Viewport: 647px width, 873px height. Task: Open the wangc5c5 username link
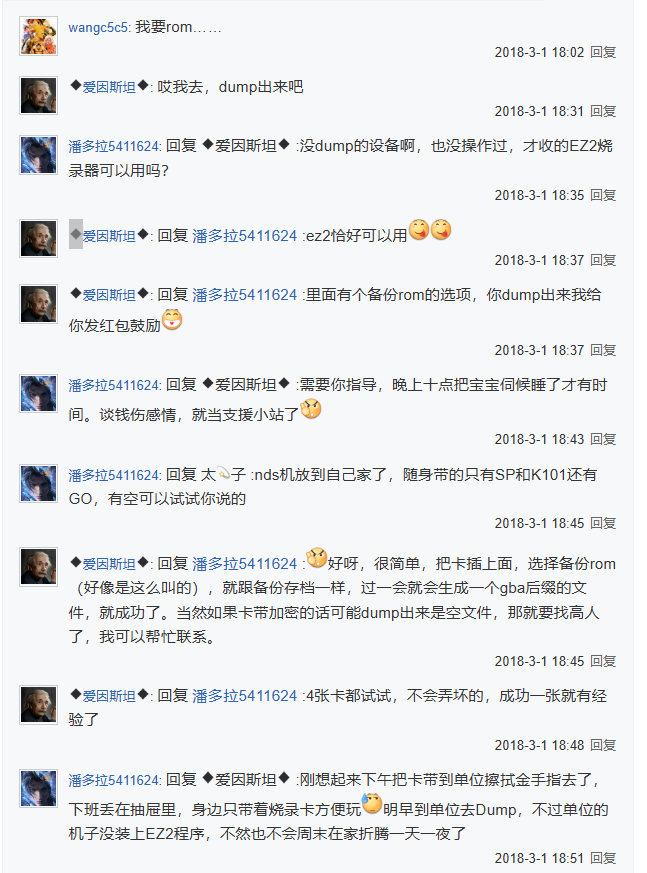[x=98, y=27]
